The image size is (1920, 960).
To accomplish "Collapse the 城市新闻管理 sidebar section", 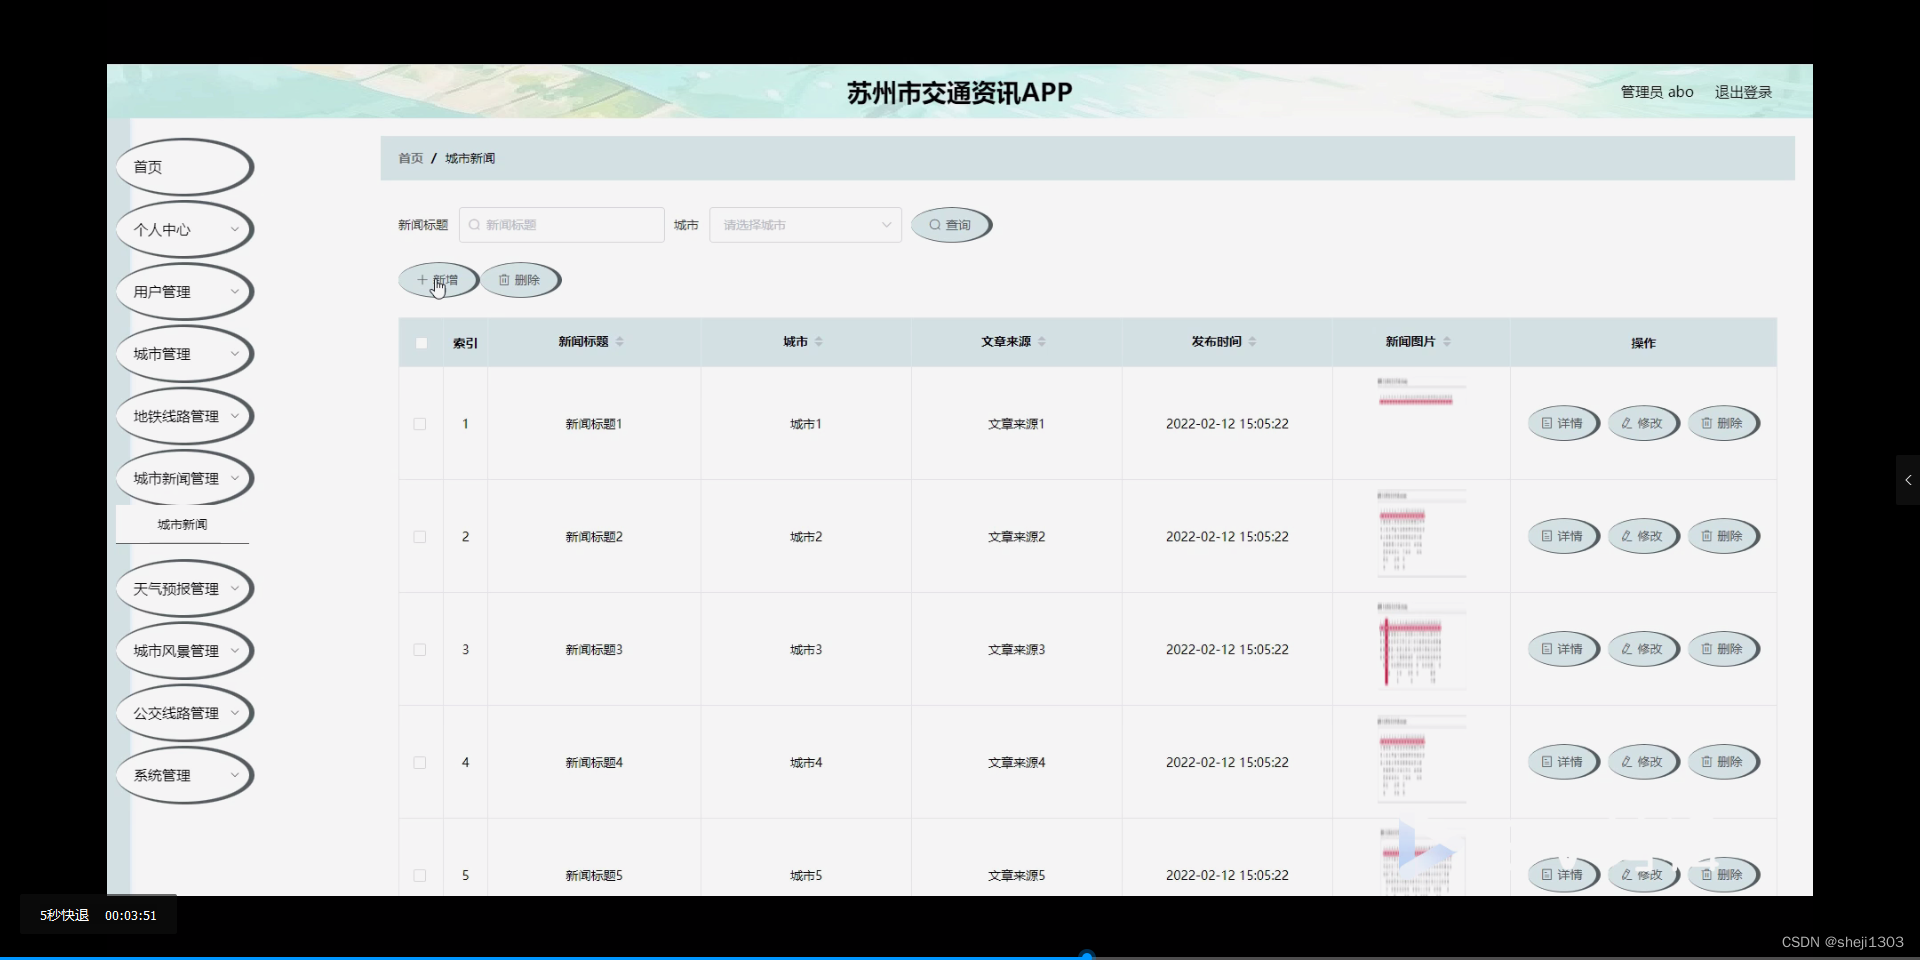I will tap(183, 478).
